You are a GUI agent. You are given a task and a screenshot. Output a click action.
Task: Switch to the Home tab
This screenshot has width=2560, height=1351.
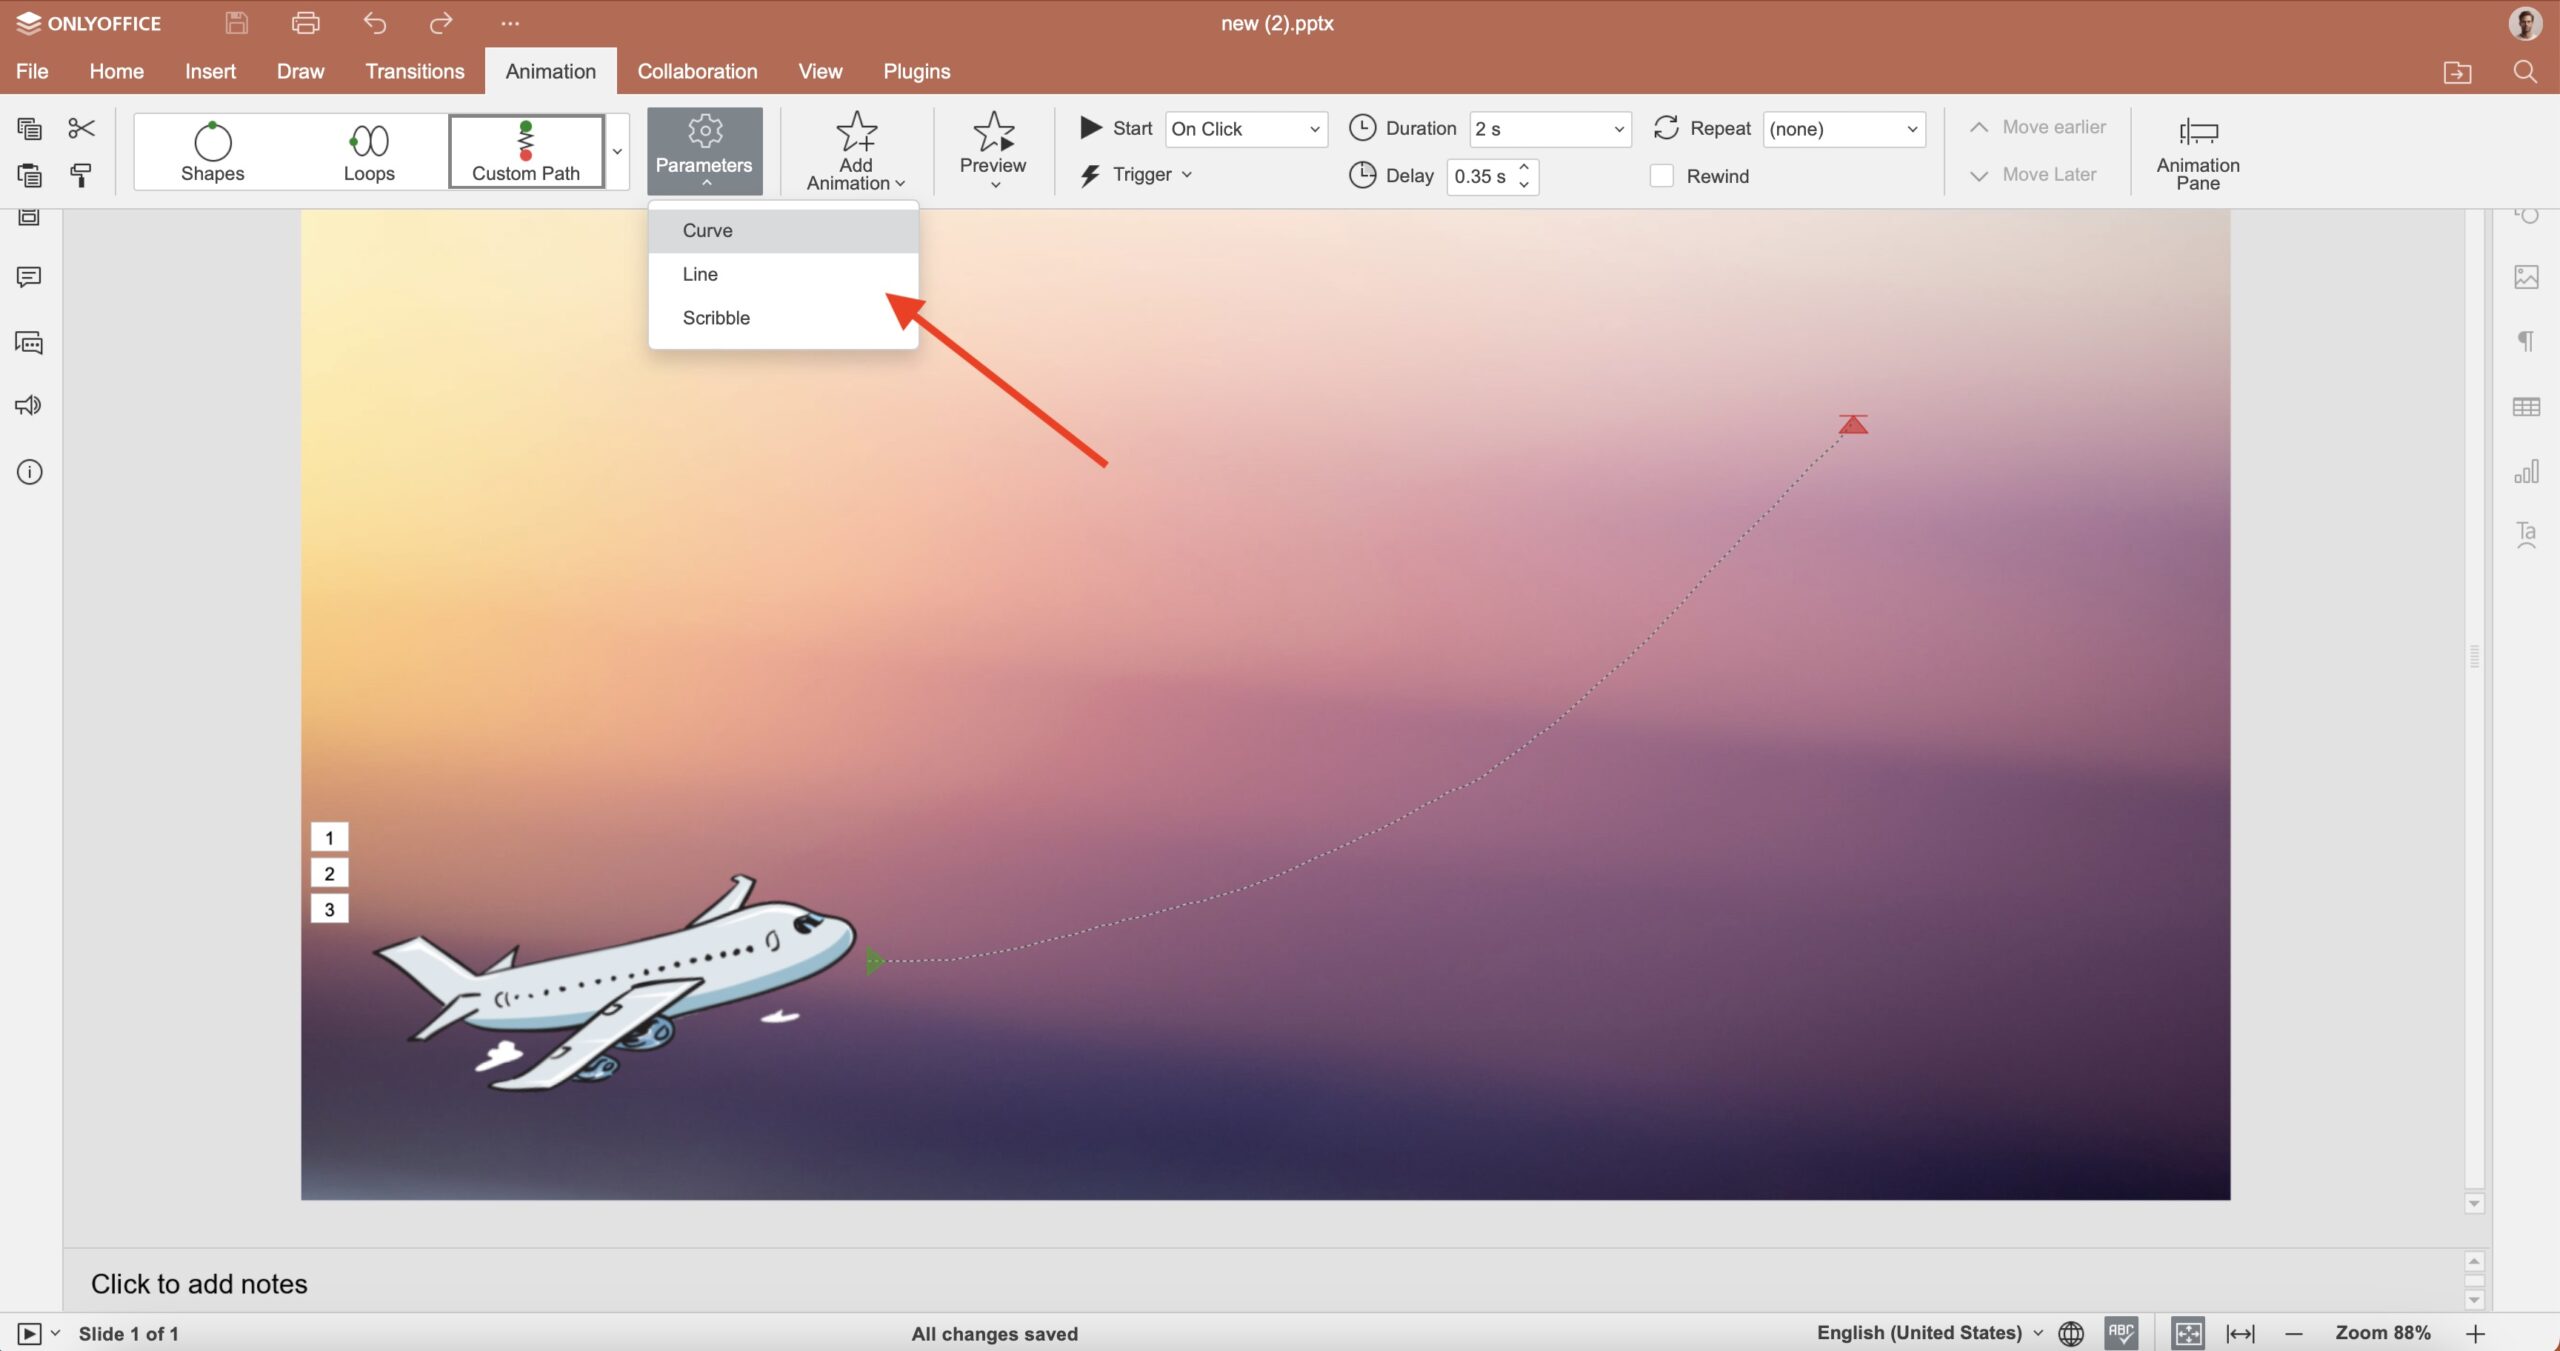(116, 71)
